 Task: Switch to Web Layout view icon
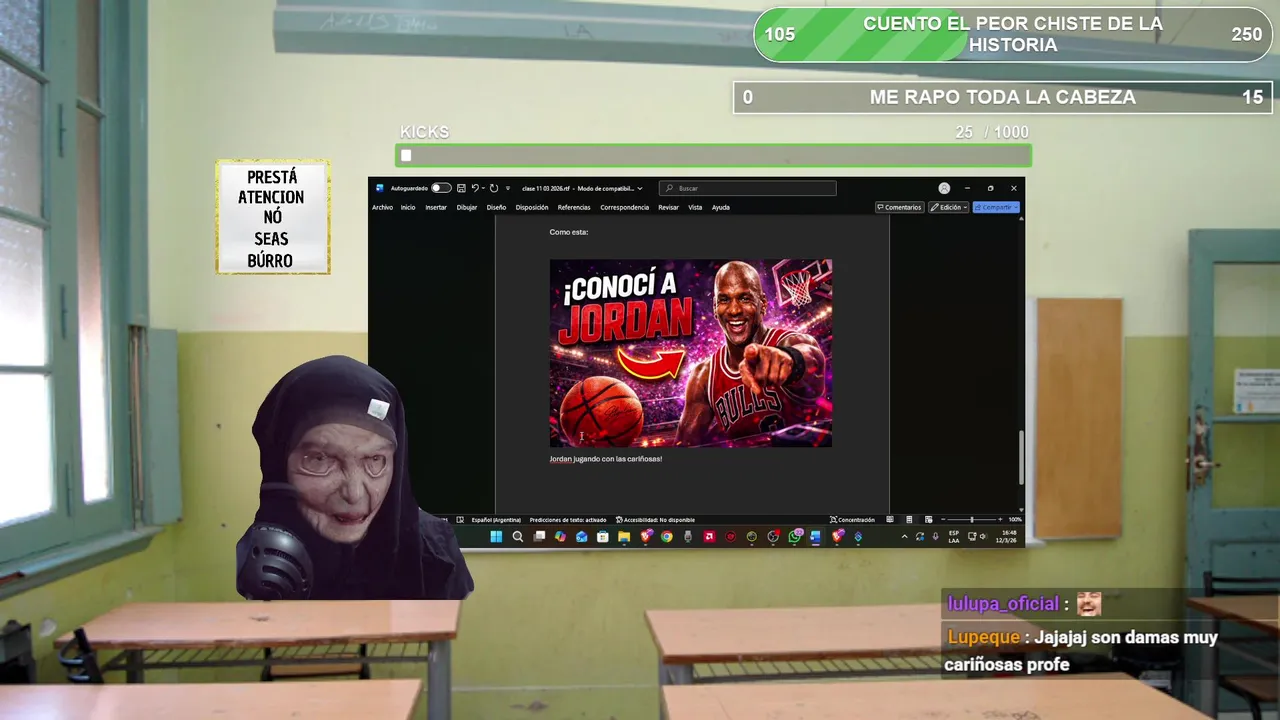point(928,520)
